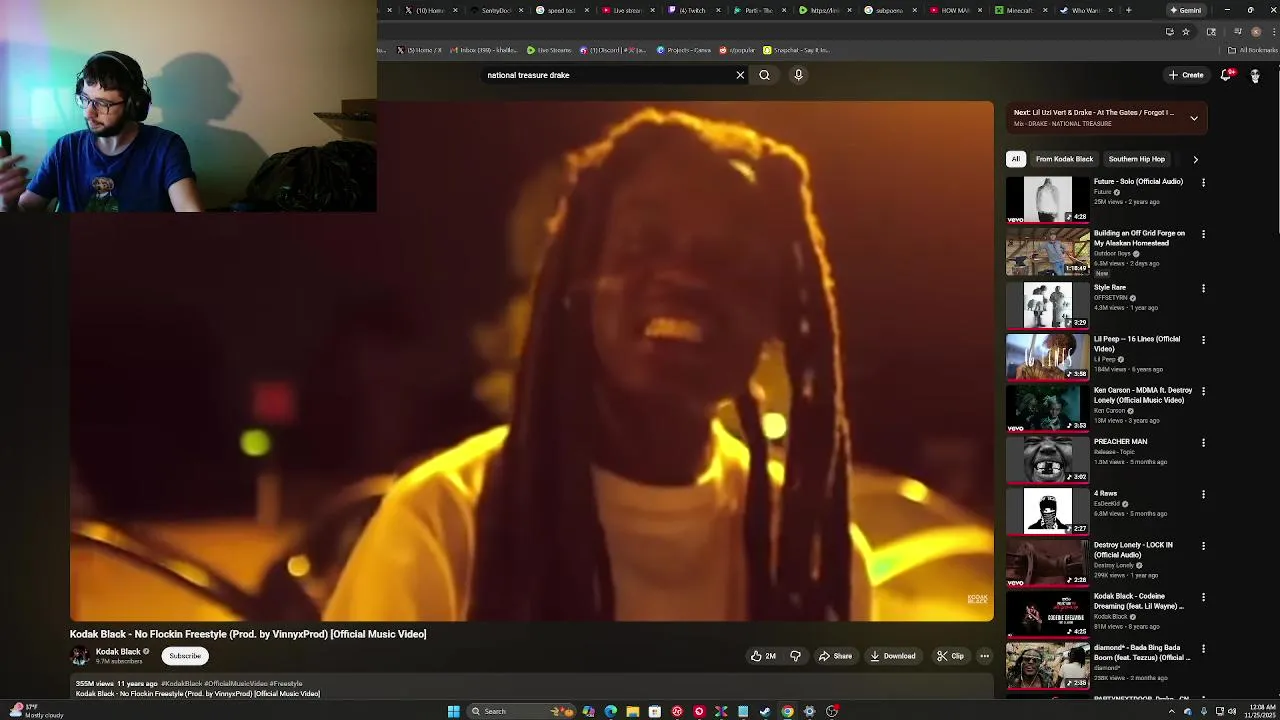Start voice search with the microphone icon
Image resolution: width=1280 pixels, height=720 pixels.
pos(798,75)
